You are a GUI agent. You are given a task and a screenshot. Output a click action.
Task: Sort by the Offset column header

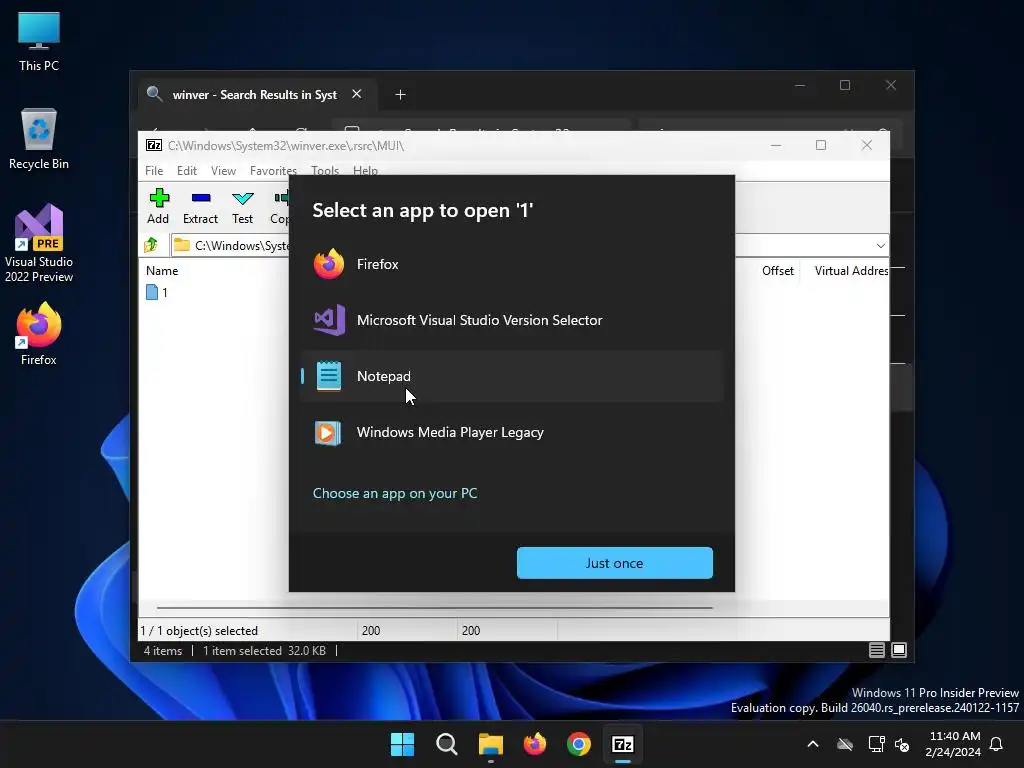click(777, 270)
